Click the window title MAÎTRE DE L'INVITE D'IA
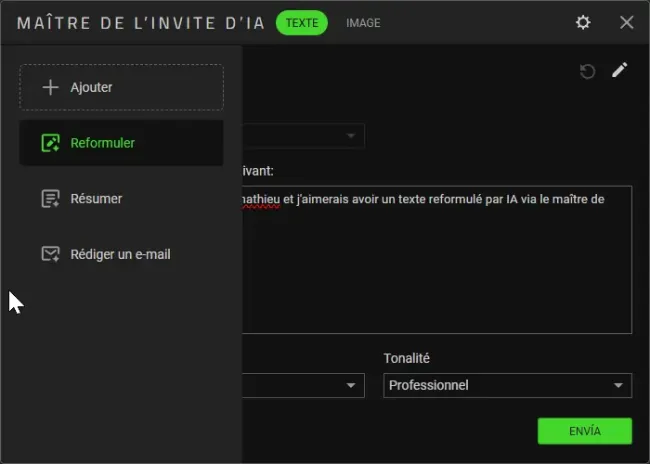The height and width of the screenshot is (464, 650). pyautogui.click(x=141, y=23)
